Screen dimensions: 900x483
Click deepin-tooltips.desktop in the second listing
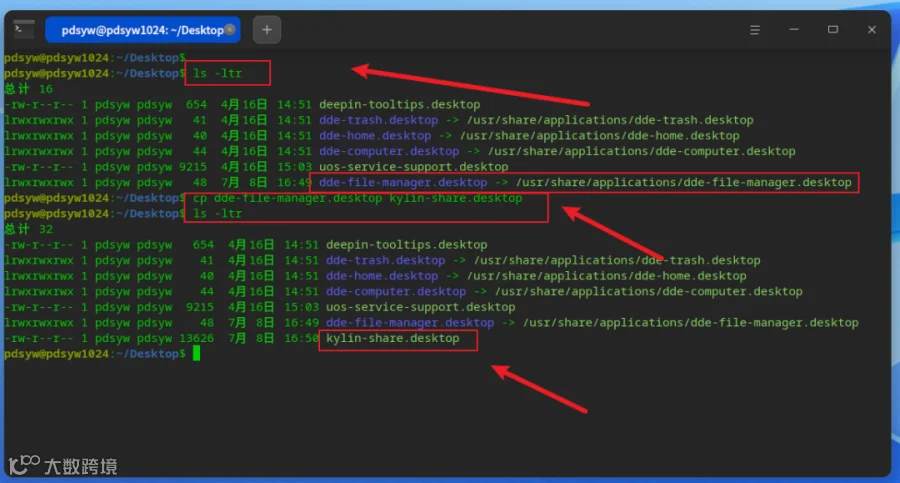point(406,245)
